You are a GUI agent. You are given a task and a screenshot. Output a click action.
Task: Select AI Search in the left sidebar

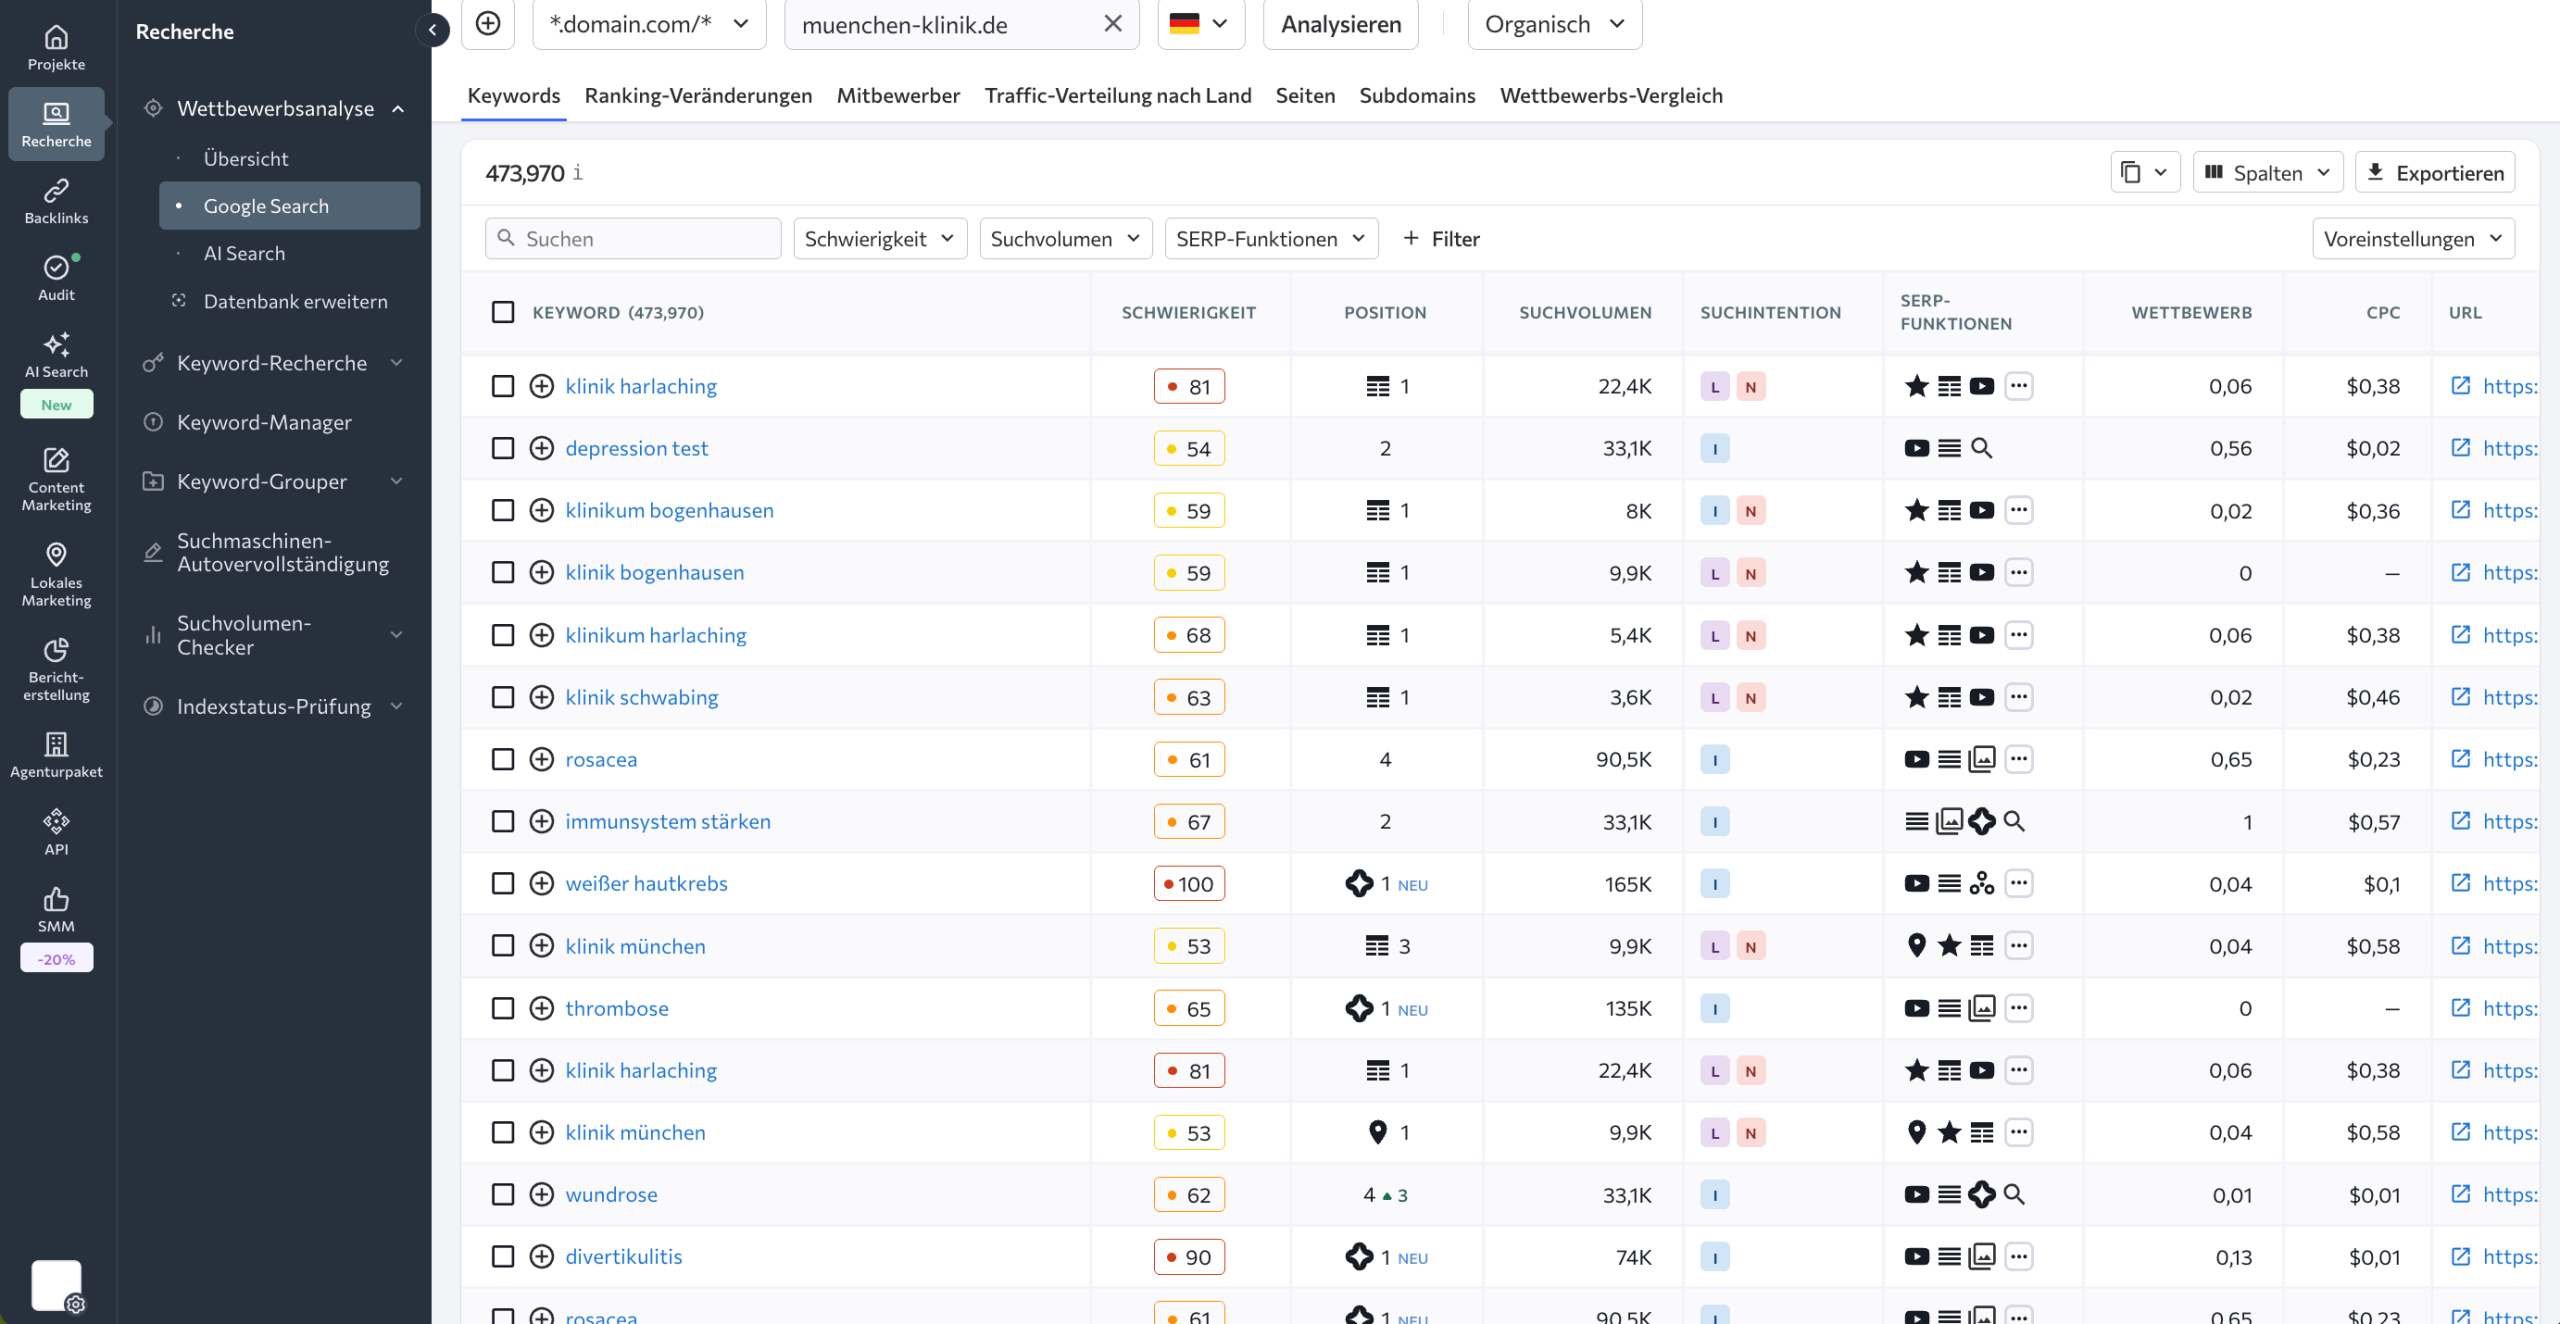point(244,253)
